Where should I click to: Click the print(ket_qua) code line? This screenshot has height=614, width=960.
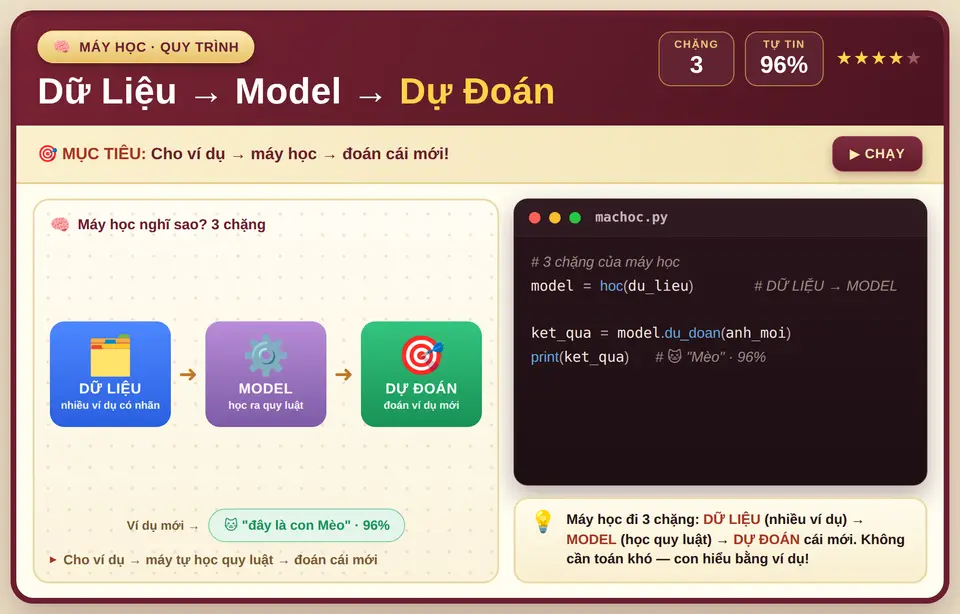click(x=580, y=357)
